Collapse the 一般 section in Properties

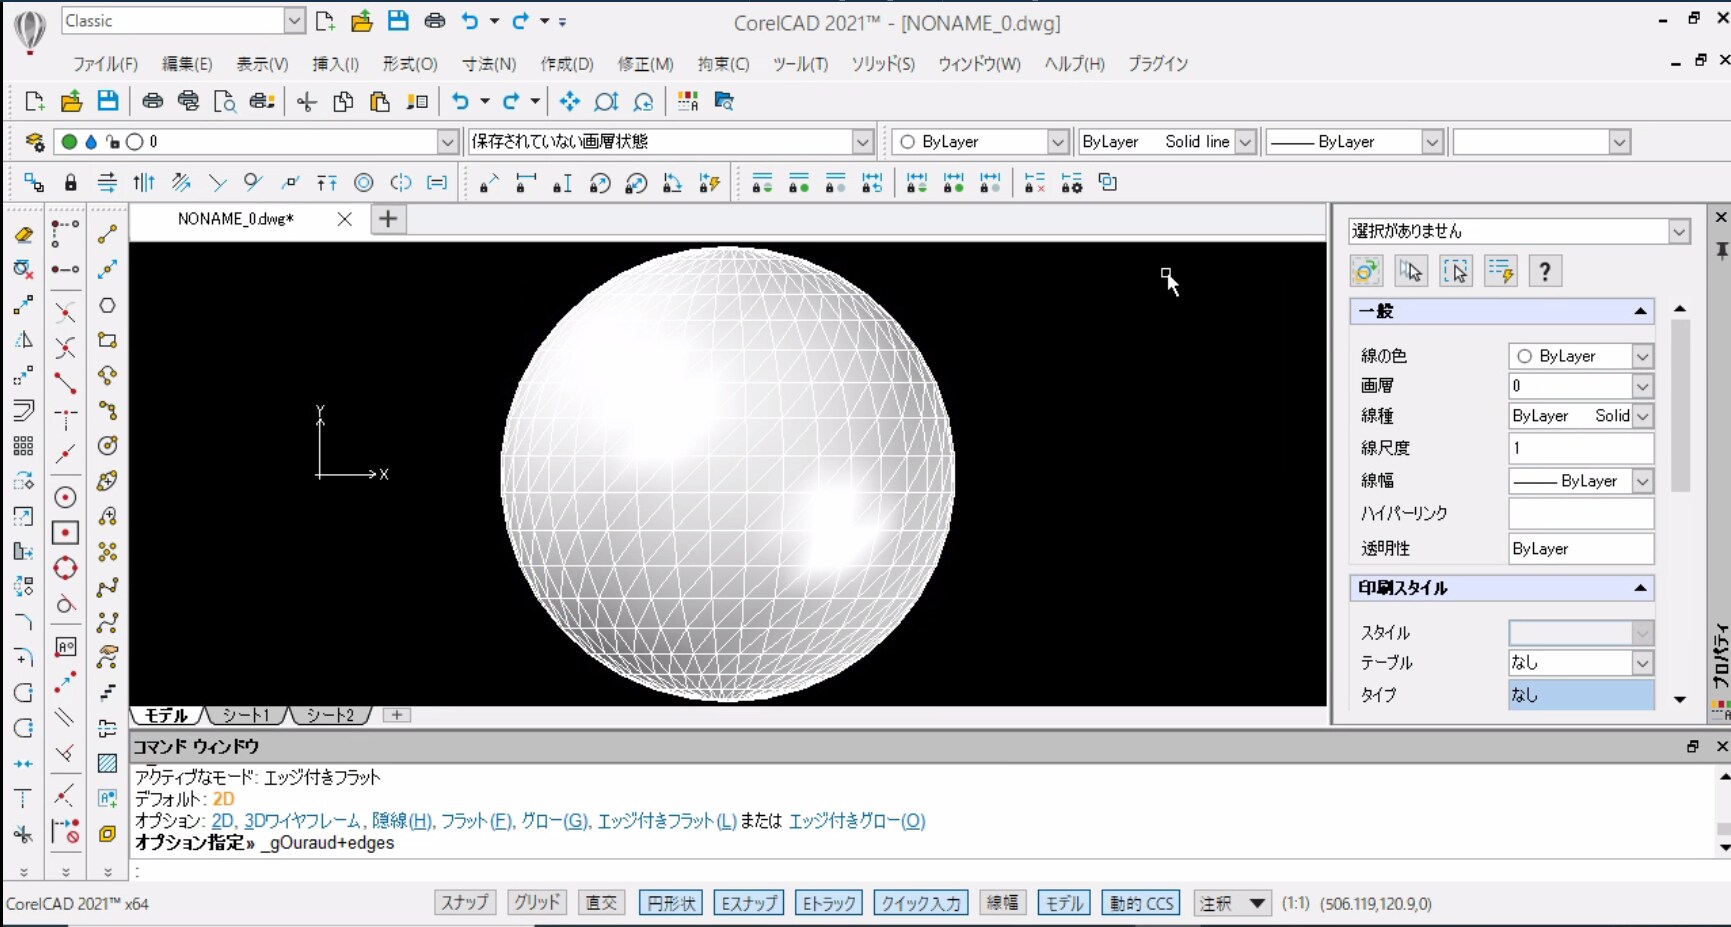click(x=1640, y=311)
